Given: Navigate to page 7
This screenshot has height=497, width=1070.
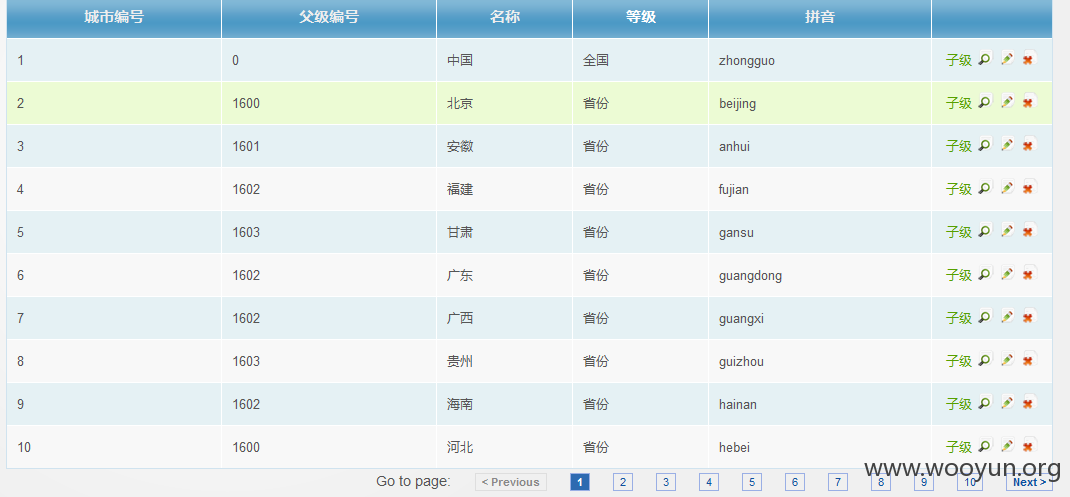Looking at the screenshot, I should [x=837, y=482].
